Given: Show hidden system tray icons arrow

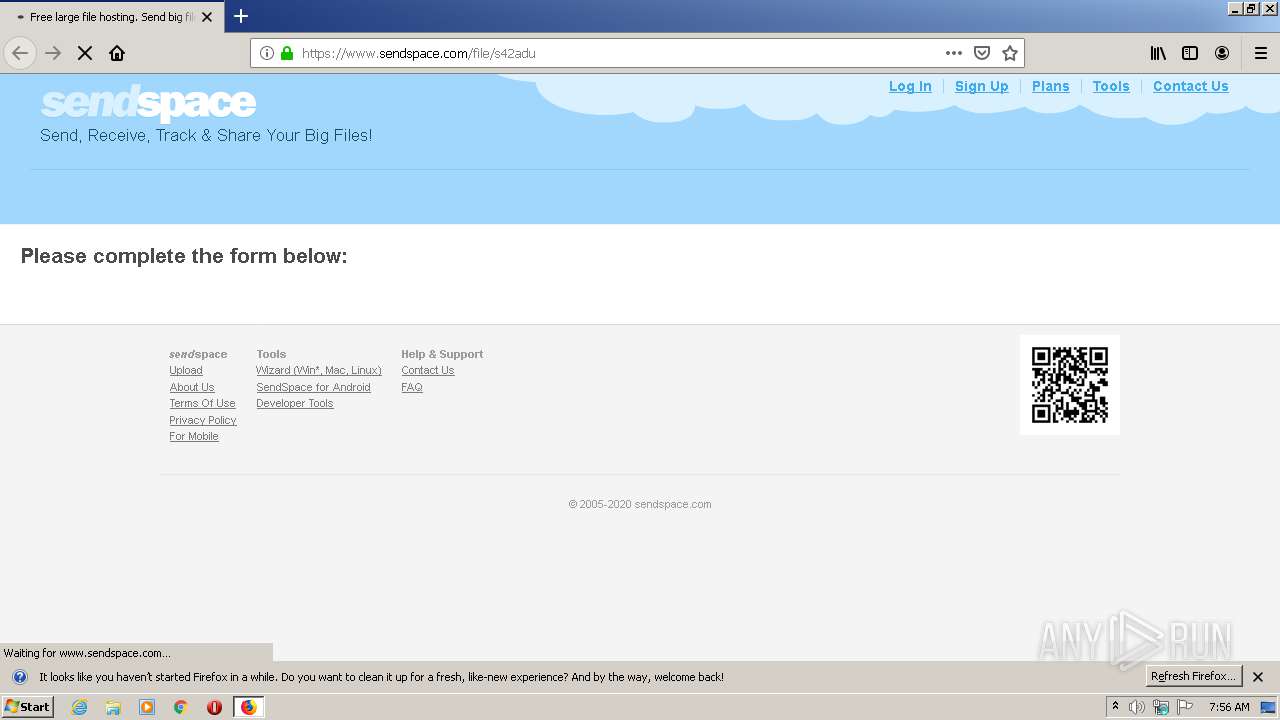Looking at the screenshot, I should click(1115, 707).
